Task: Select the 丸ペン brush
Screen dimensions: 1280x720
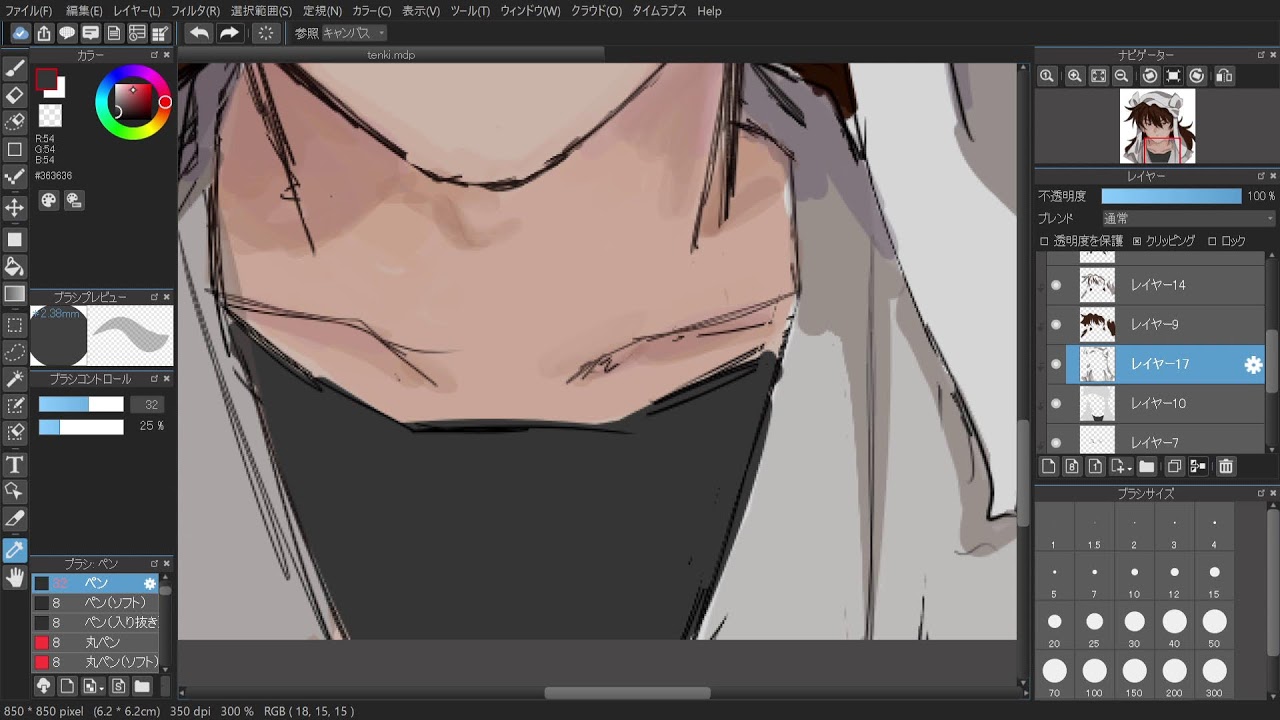Action: point(96,642)
